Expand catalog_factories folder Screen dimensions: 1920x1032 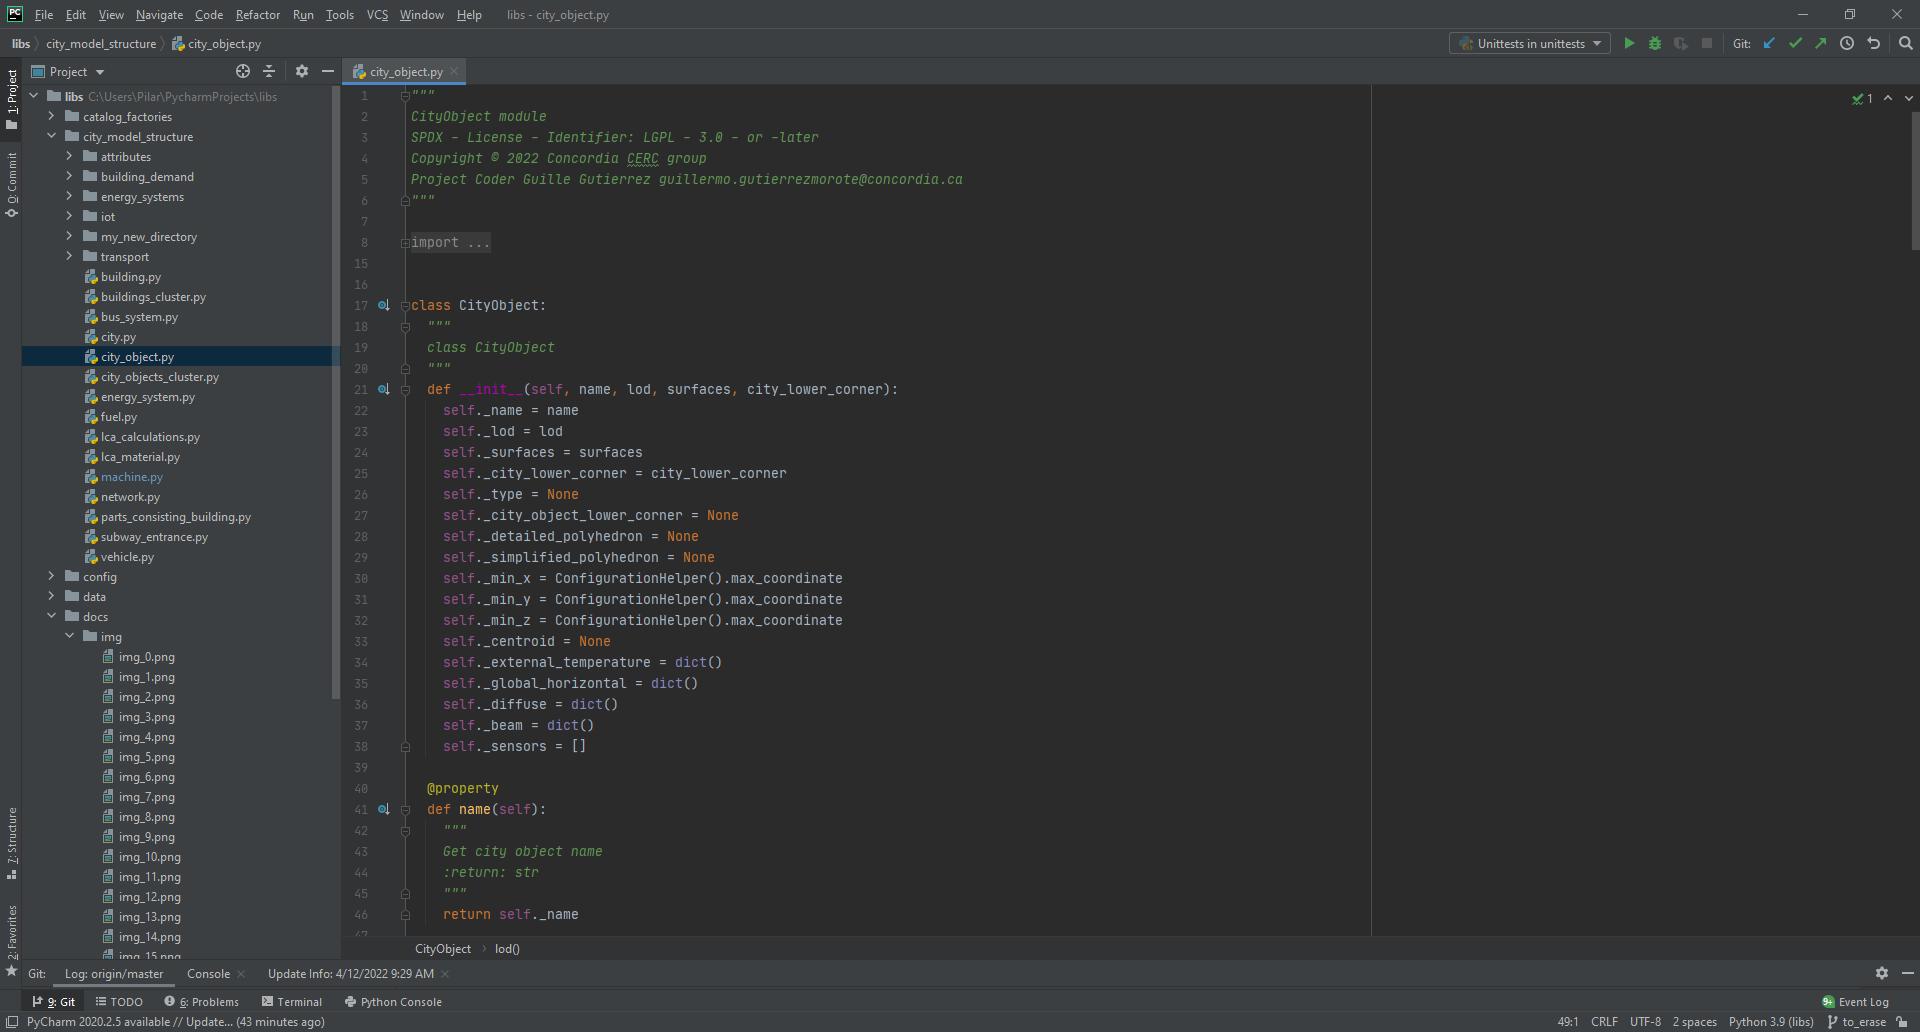coord(51,116)
